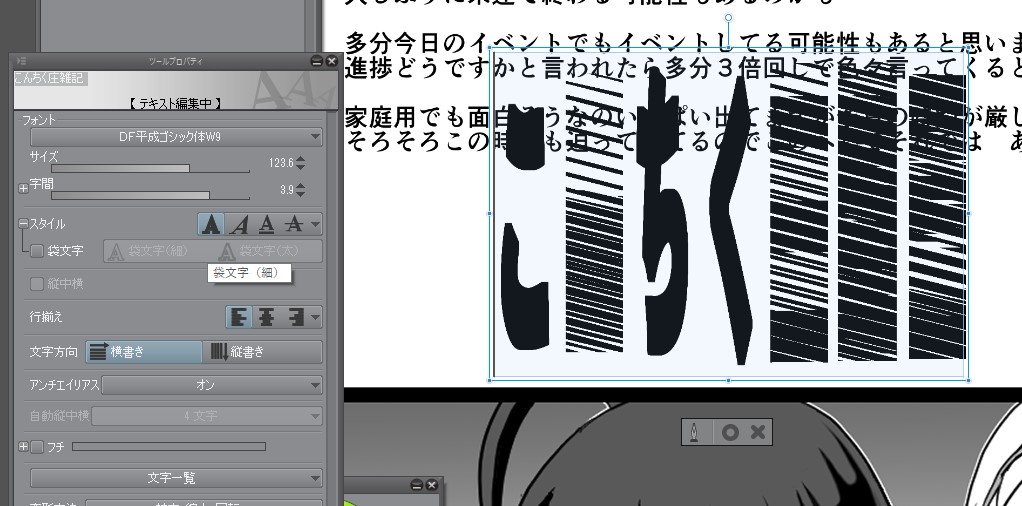Increase 字間 value with up arrow

click(300, 186)
